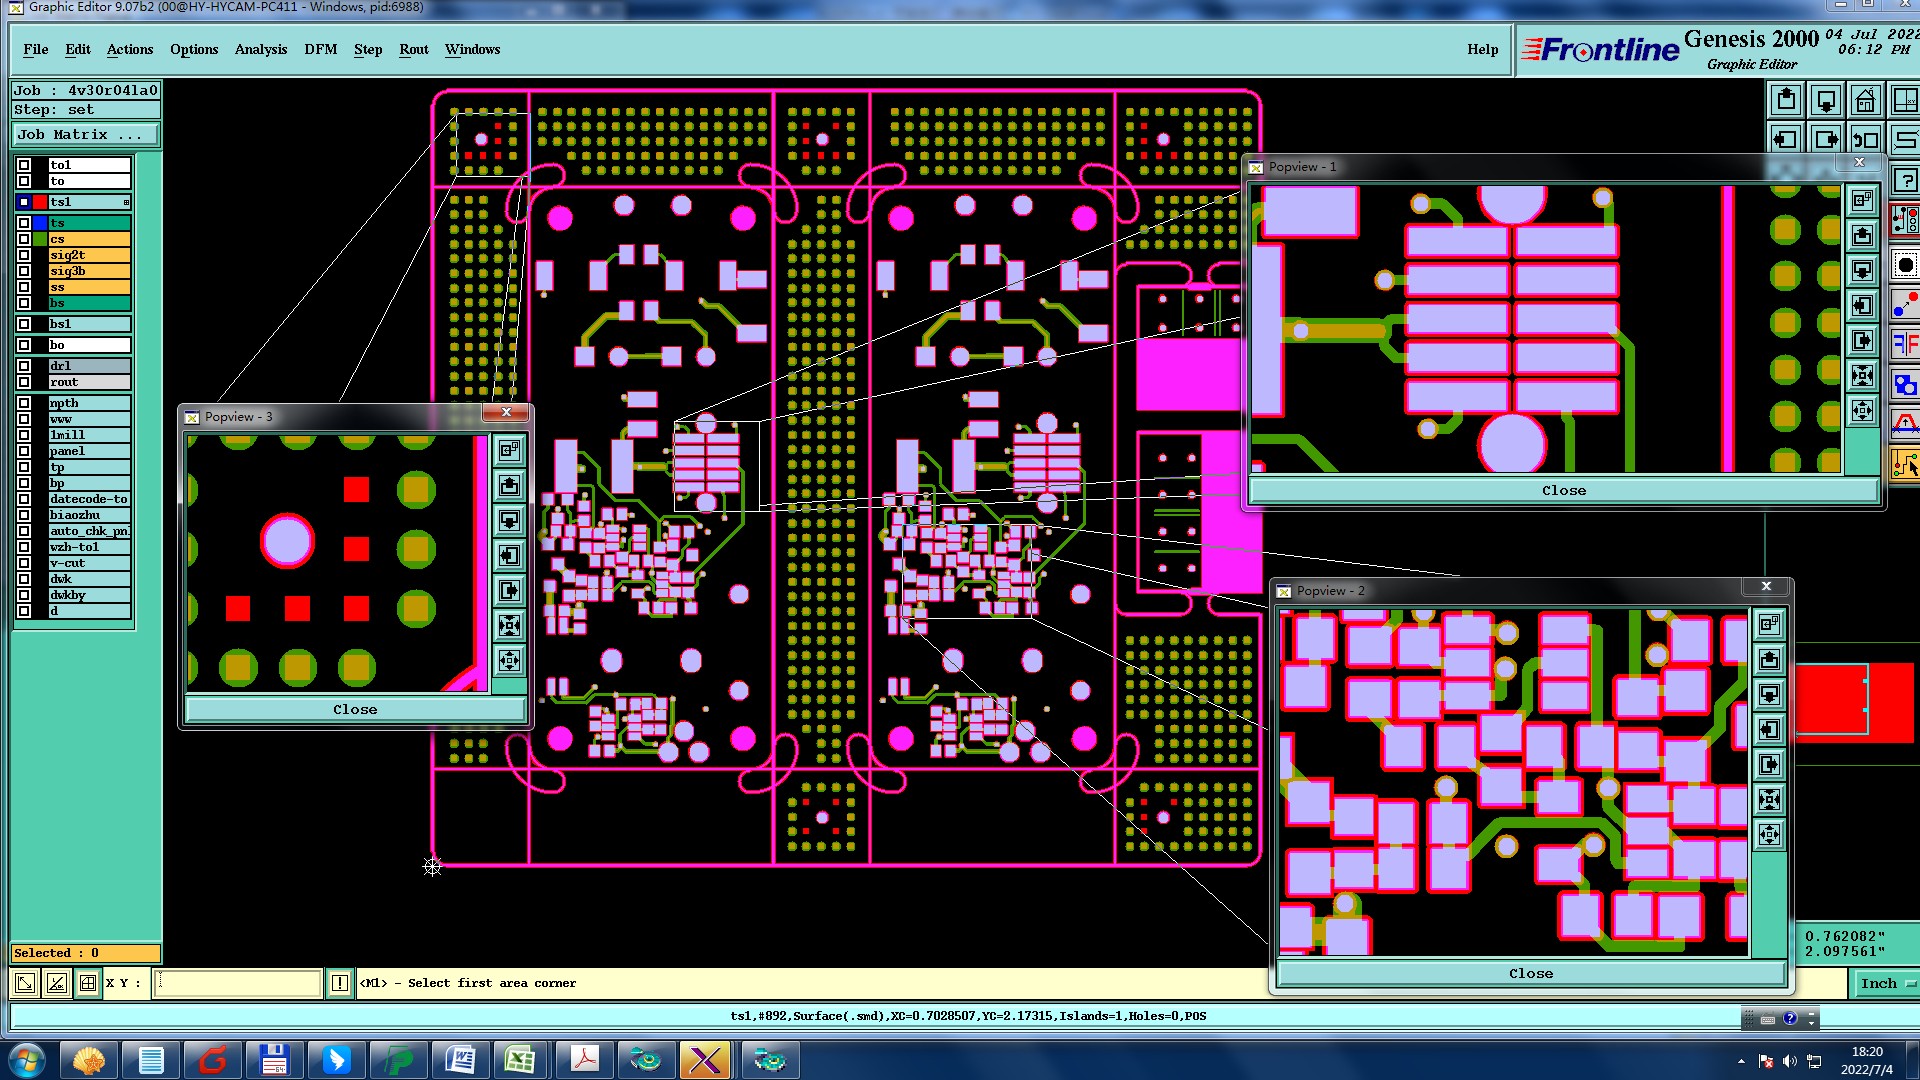The image size is (1920, 1080).
Task: Open the Analysis menu
Action: point(260,49)
